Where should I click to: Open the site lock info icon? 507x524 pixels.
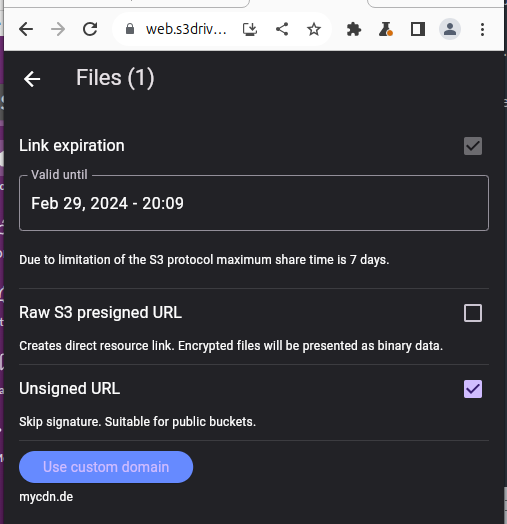pos(130,29)
